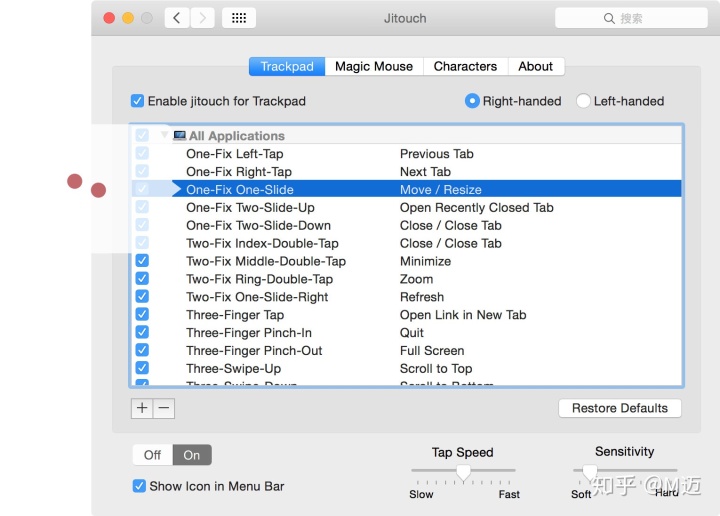The height and width of the screenshot is (516, 720).
Task: Select One-Fix Left-Tap gesture row
Action: coord(406,154)
